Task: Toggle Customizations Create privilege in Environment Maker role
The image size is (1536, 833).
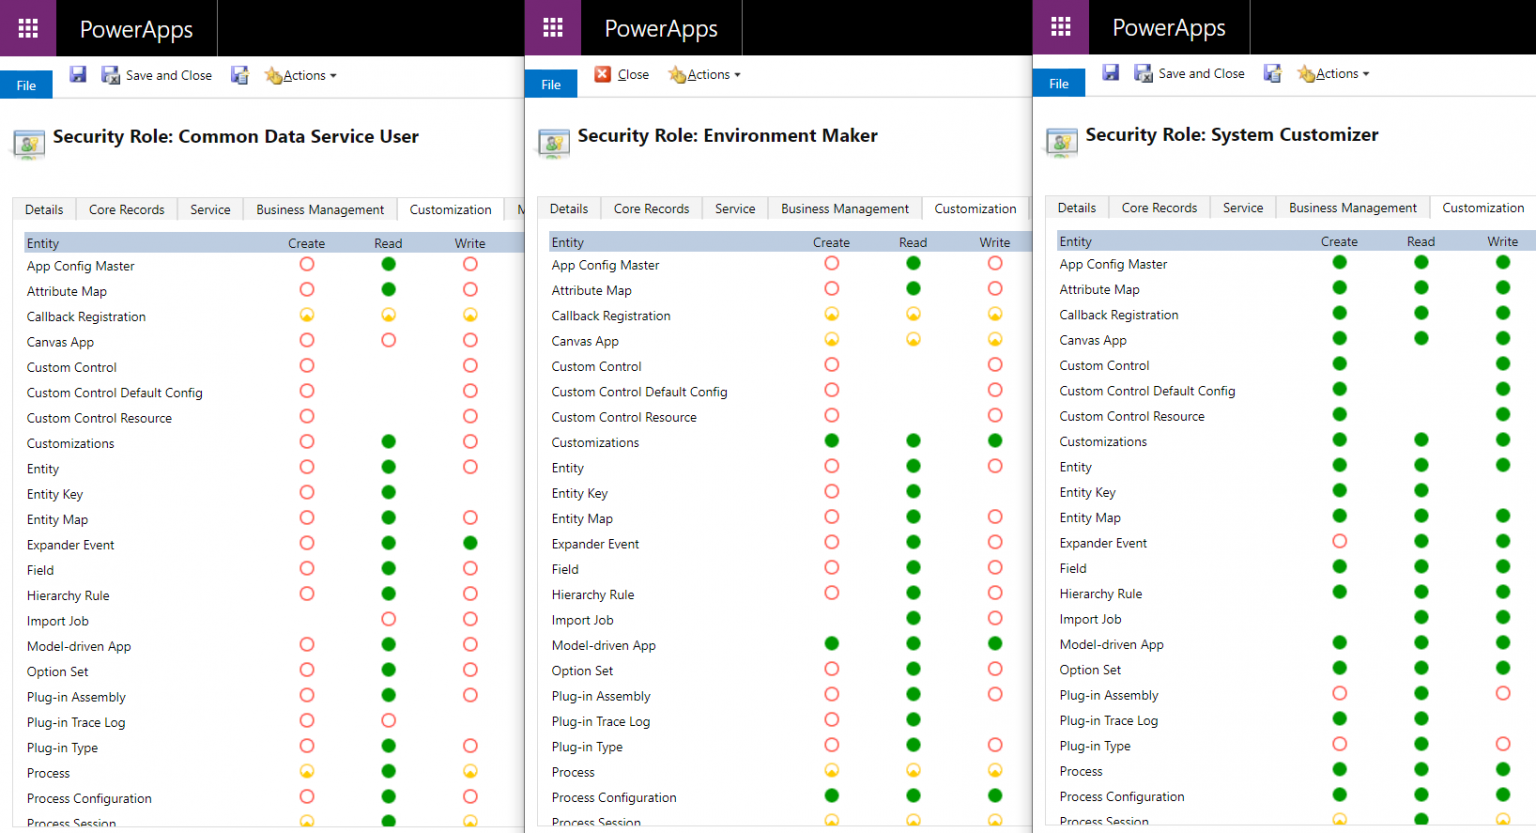Action: coord(832,441)
